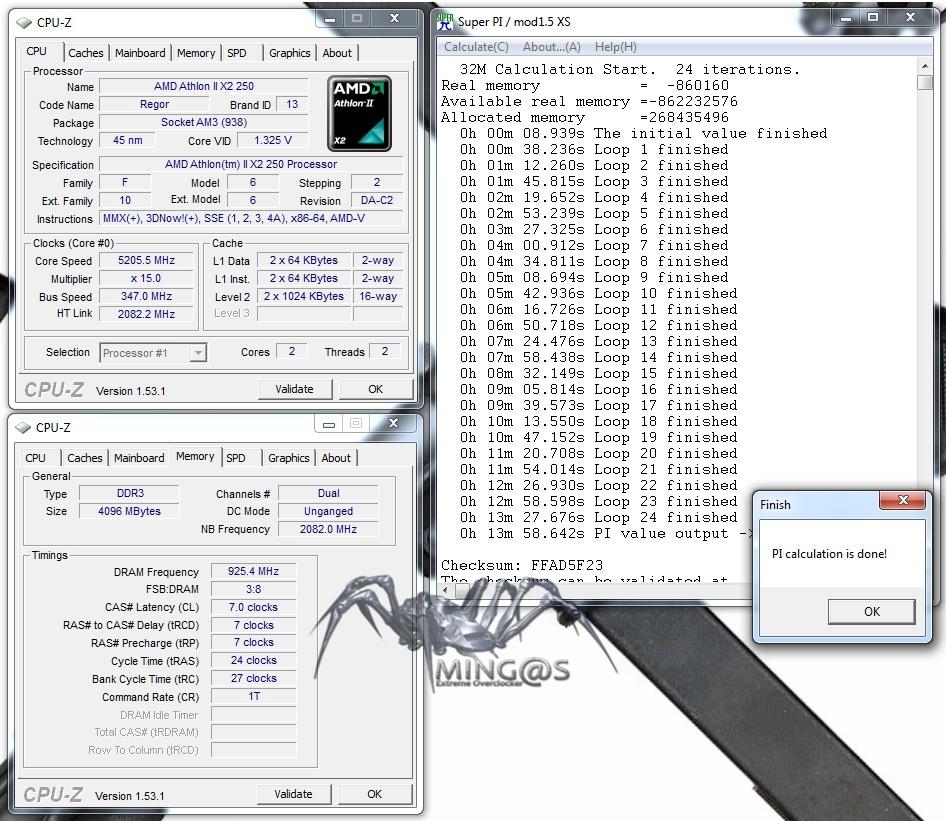Close the bottom CPU-Z window
The width and height of the screenshot is (946, 821).
(393, 423)
